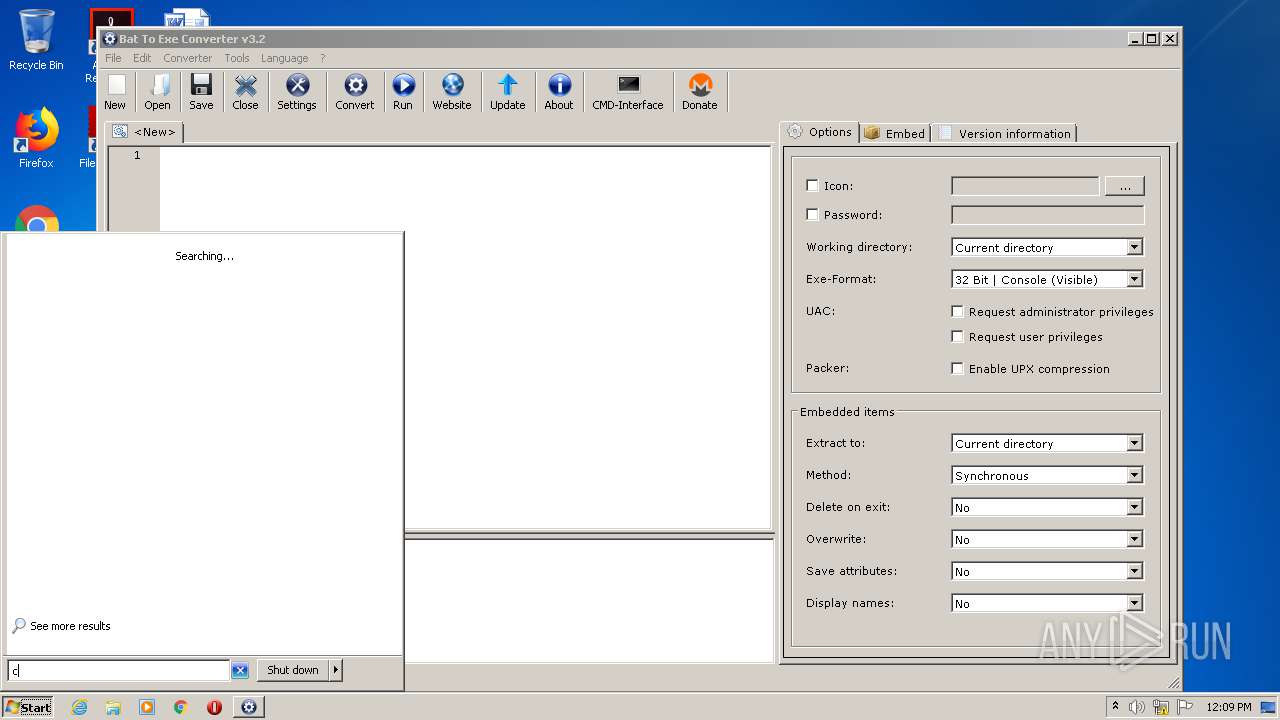Open Display names dropdown
1280x720 pixels.
point(1134,604)
